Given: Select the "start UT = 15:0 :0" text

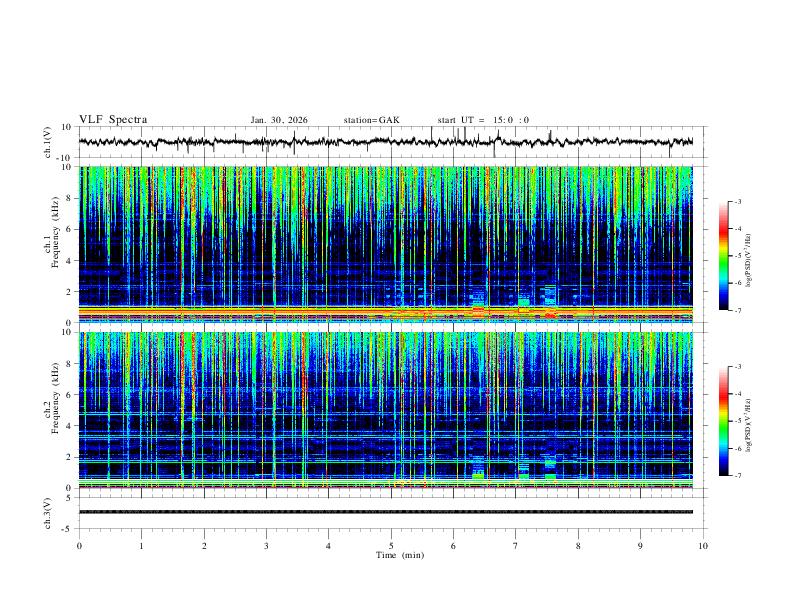Looking at the screenshot, I should click(x=483, y=120).
